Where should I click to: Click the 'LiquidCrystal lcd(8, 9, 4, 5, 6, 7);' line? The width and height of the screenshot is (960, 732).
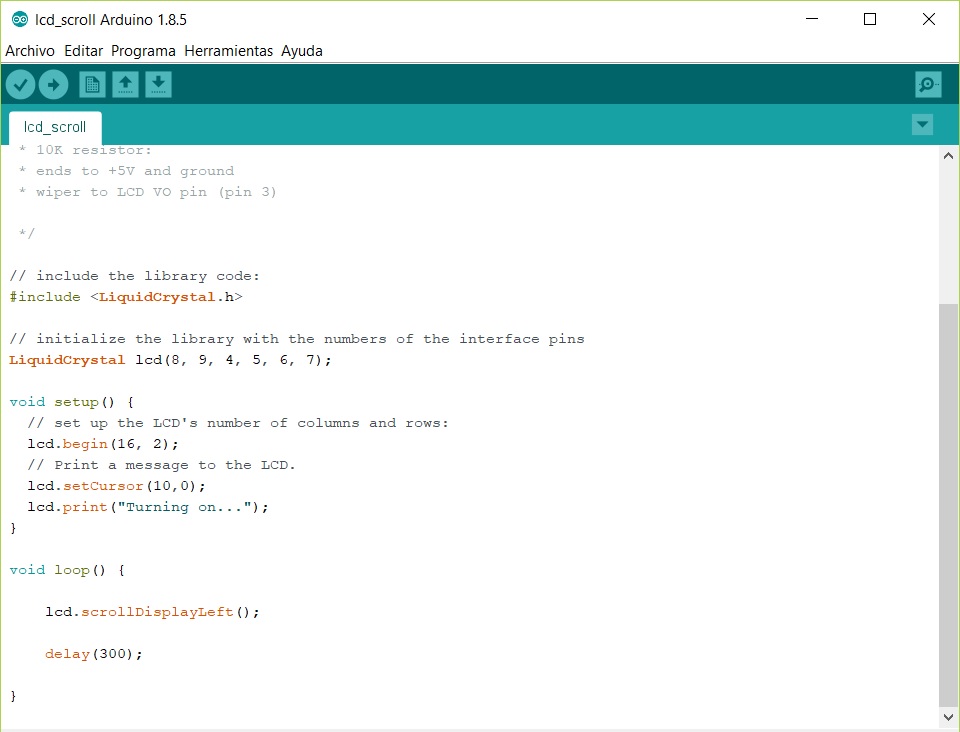170,360
